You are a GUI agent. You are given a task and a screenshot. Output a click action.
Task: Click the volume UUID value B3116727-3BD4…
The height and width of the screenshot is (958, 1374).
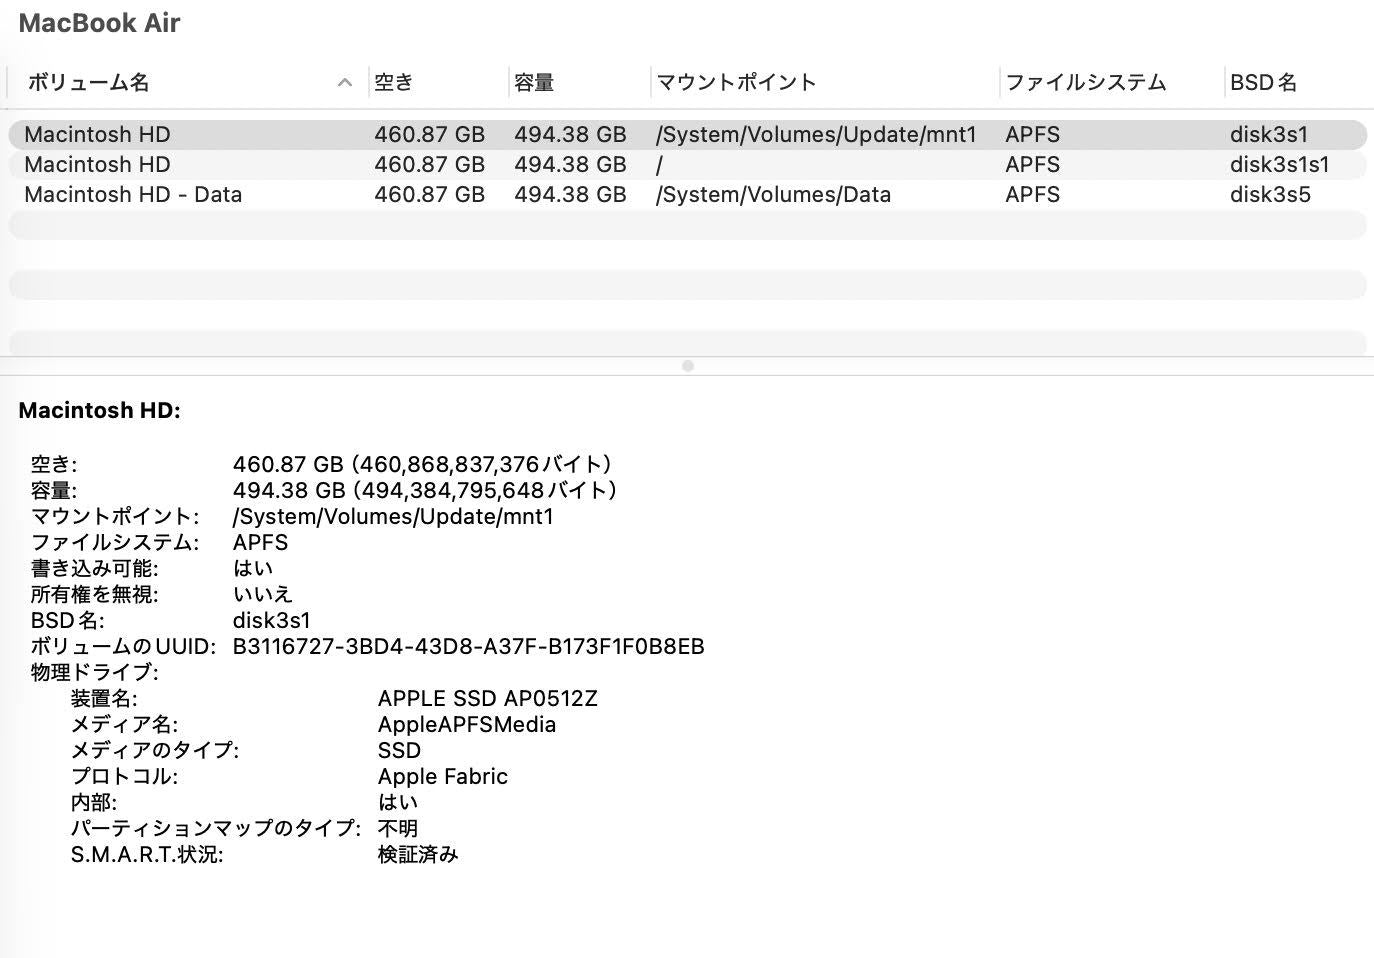[468, 647]
